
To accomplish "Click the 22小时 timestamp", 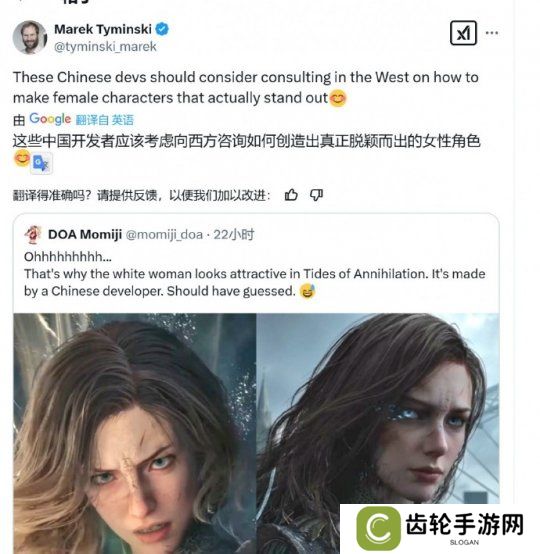I will point(234,234).
